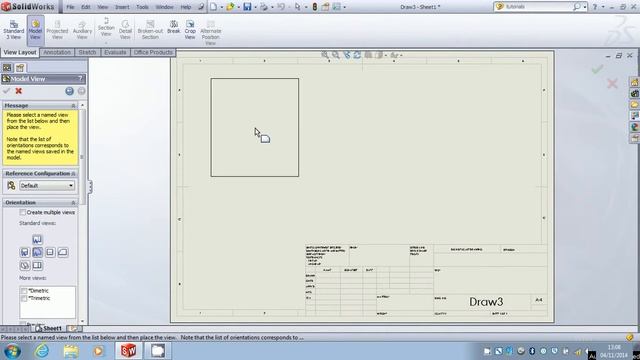Viewport: 640px width, 360px height.
Task: Open PropertyManager tab icon
Action: [x=20, y=68]
